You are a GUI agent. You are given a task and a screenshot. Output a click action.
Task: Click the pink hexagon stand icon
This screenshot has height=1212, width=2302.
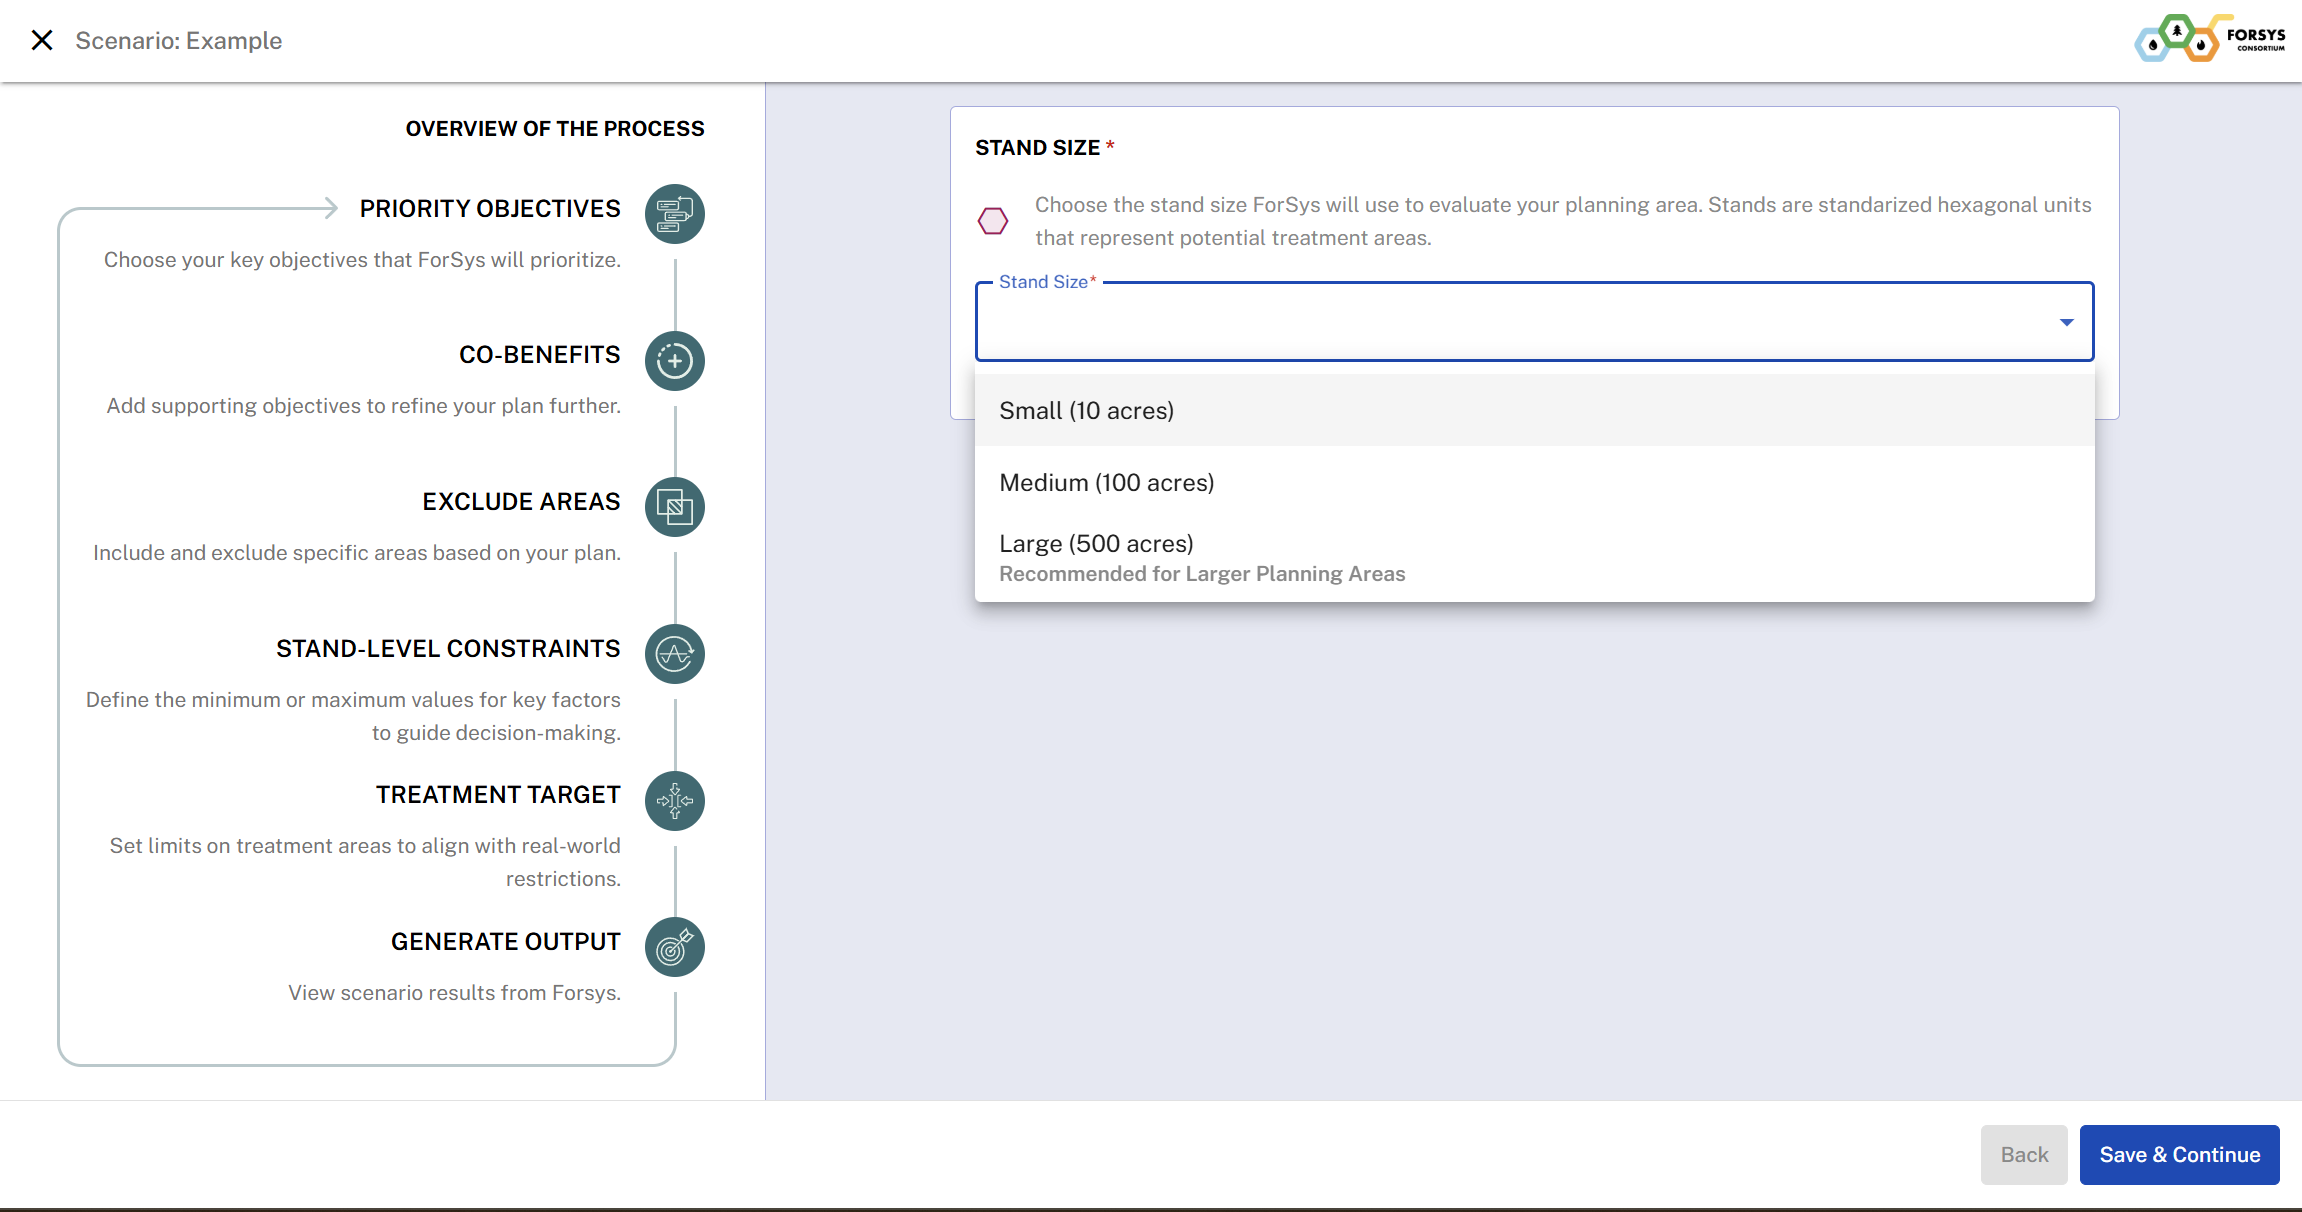[993, 221]
